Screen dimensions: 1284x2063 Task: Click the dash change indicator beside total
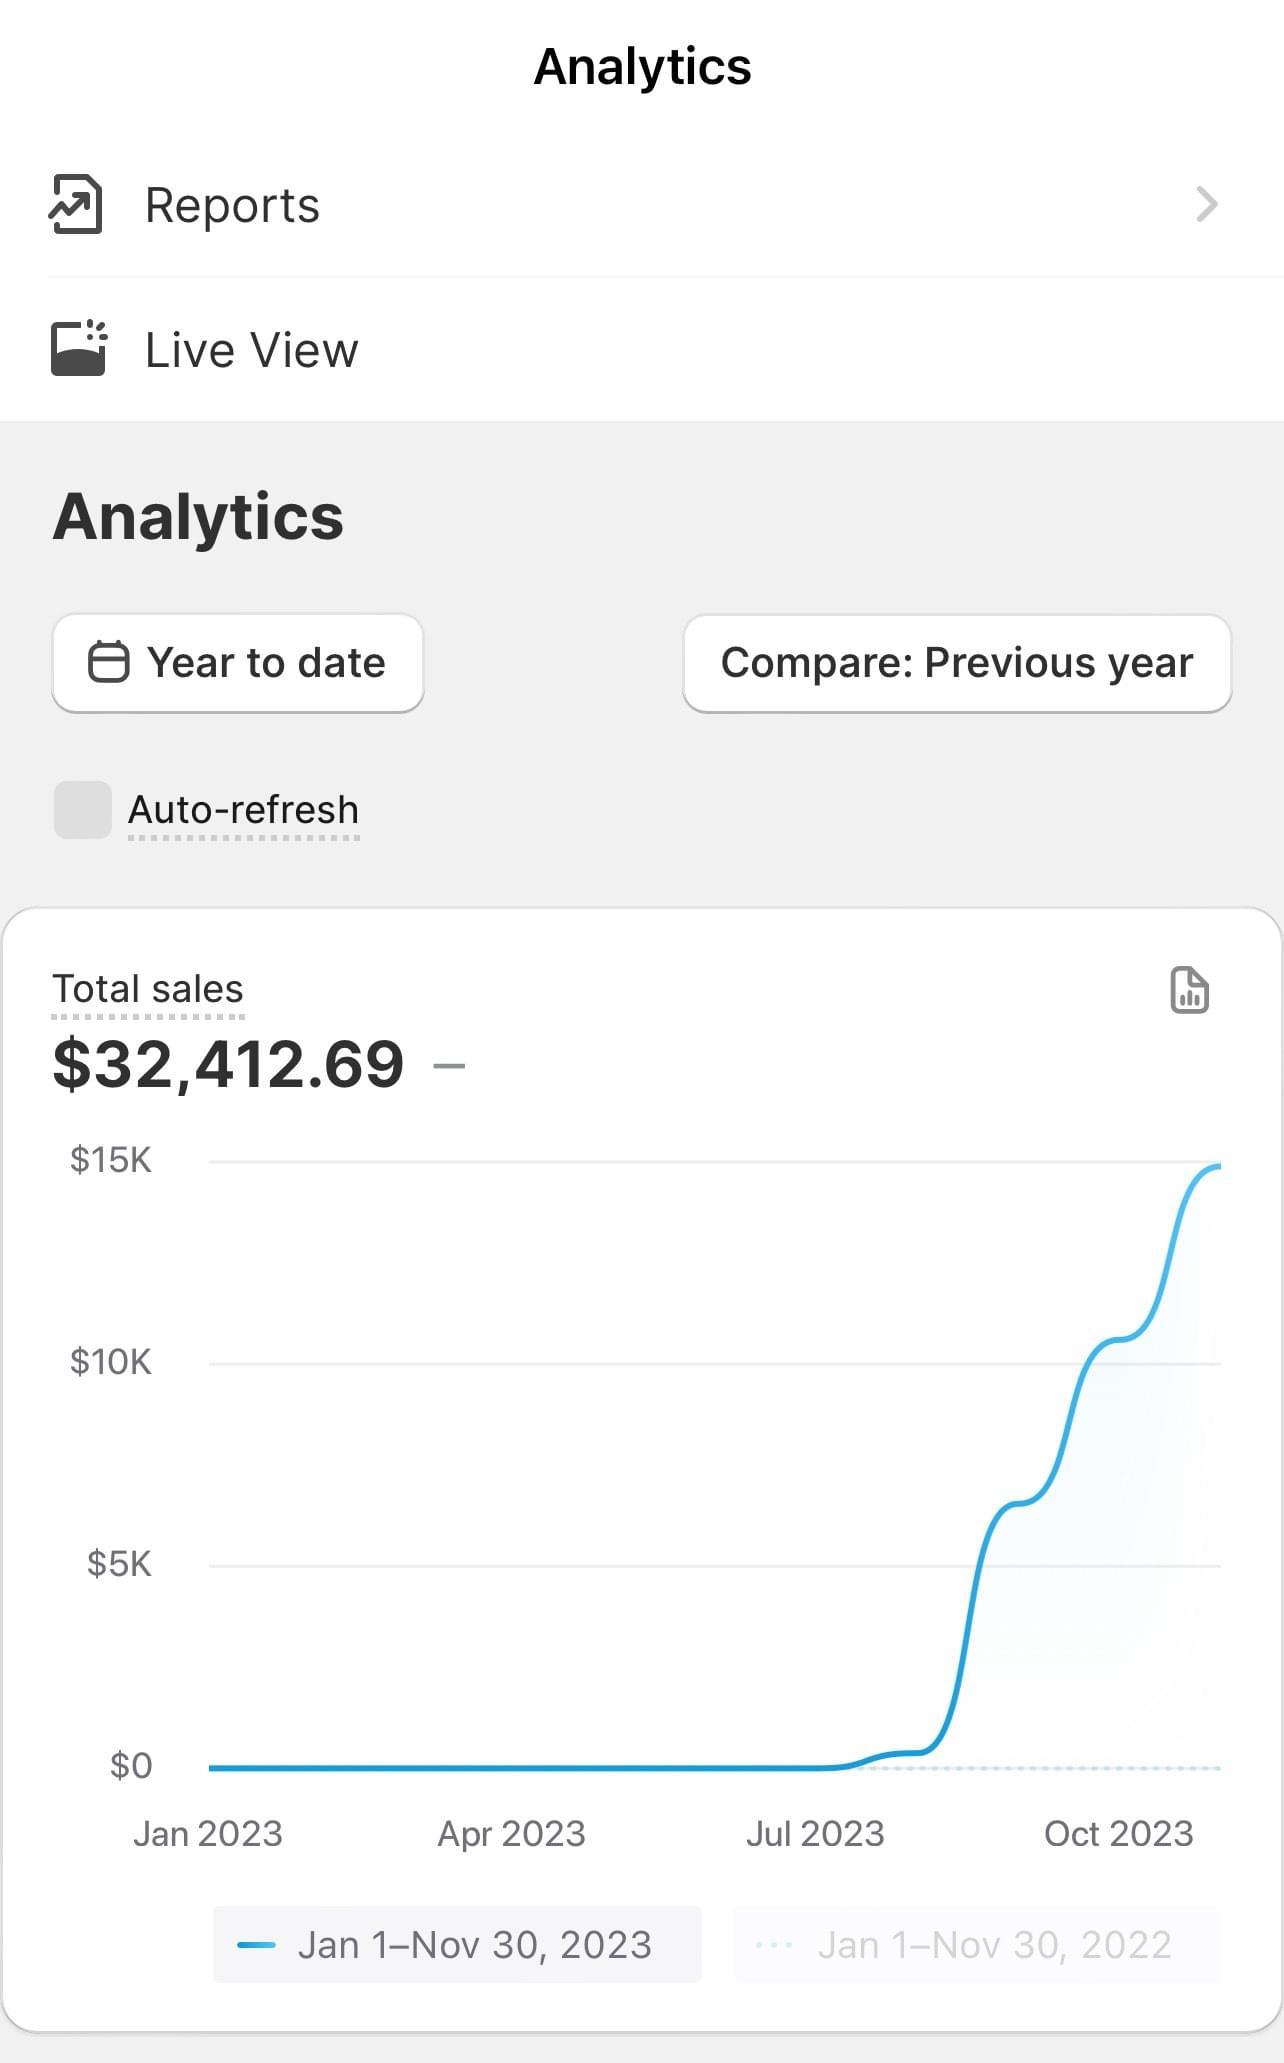pyautogui.click(x=449, y=1066)
